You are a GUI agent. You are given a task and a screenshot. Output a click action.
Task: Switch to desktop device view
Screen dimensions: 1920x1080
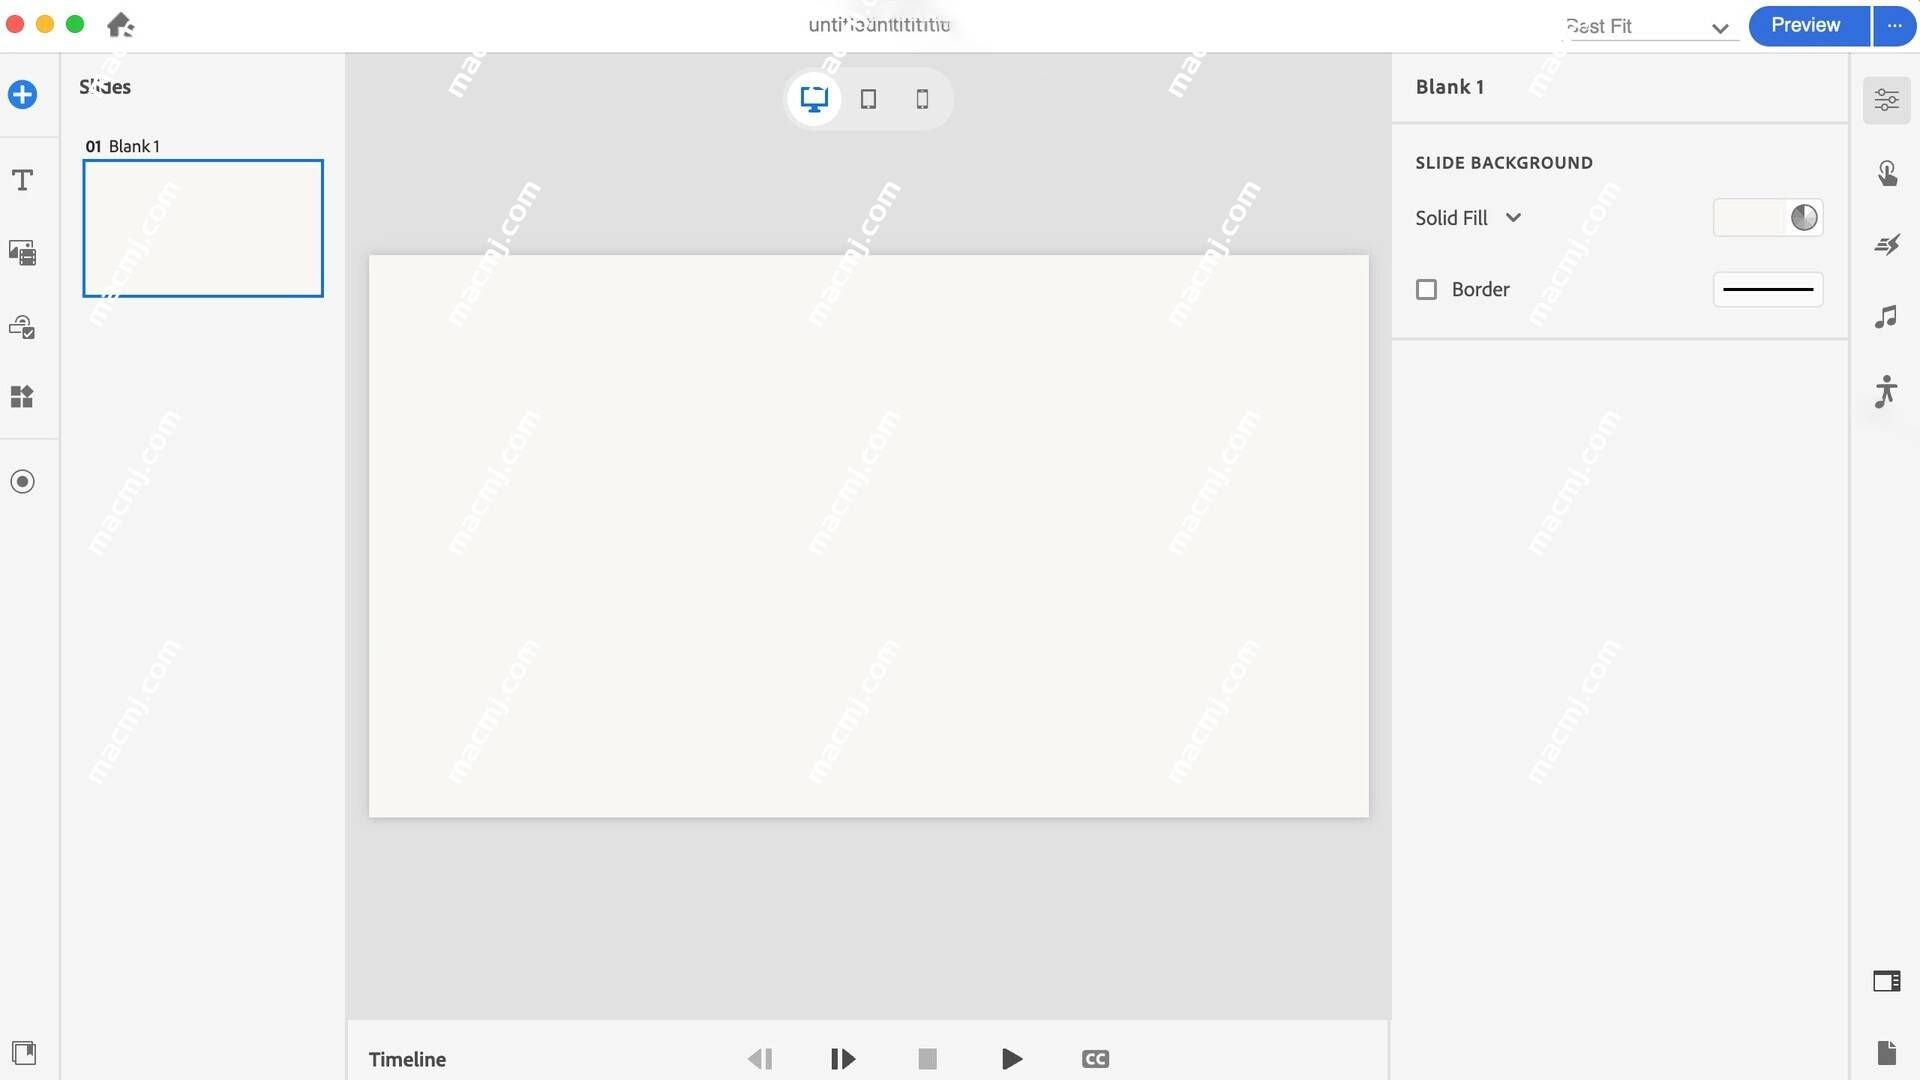pyautogui.click(x=814, y=99)
